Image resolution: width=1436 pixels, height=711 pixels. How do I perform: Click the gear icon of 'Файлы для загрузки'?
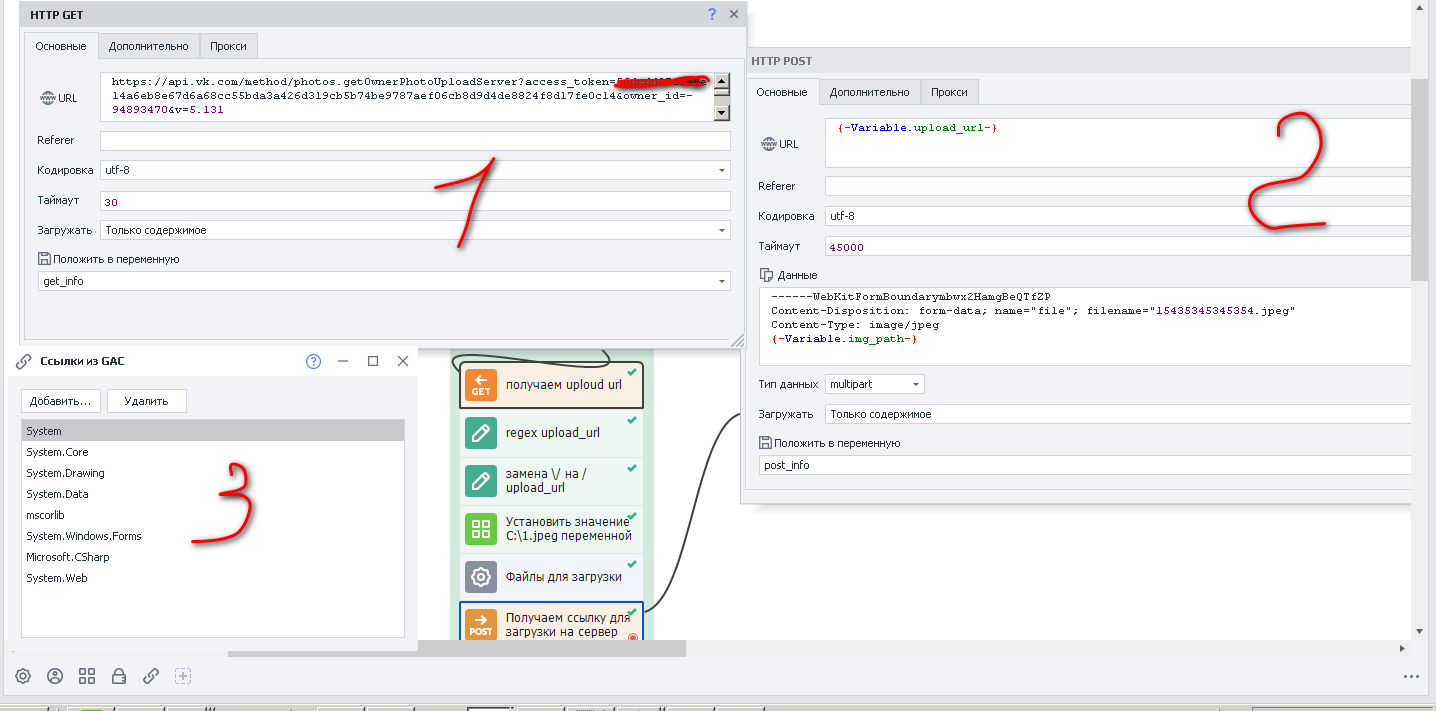(481, 577)
